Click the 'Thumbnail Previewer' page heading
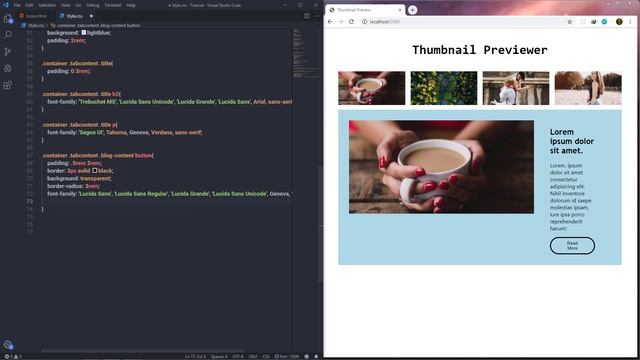Viewport: 640px width, 360px height. [x=480, y=50]
